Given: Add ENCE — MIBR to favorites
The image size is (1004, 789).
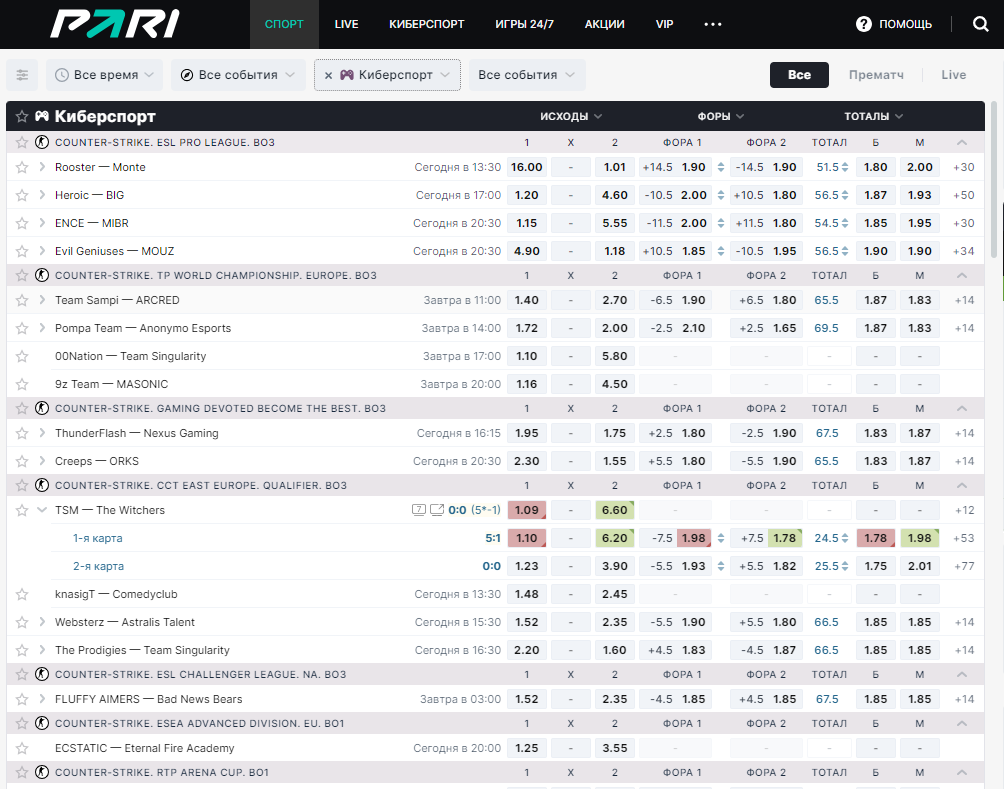Looking at the screenshot, I should pyautogui.click(x=22, y=223).
